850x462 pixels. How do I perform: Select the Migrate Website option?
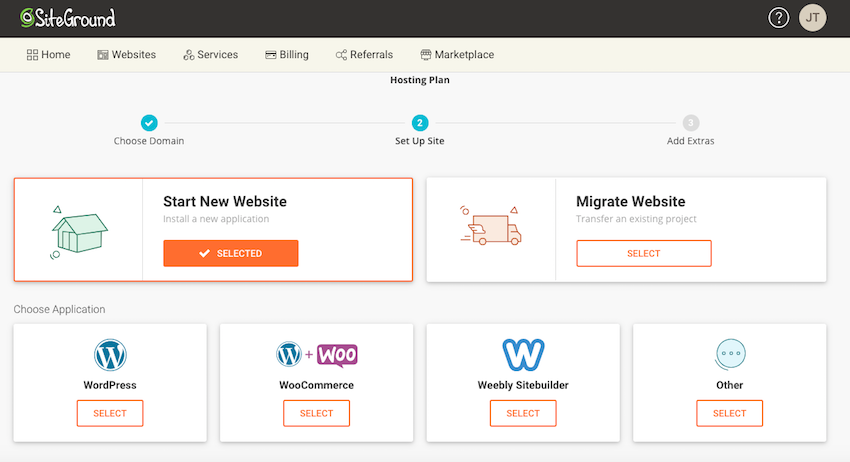coord(644,253)
